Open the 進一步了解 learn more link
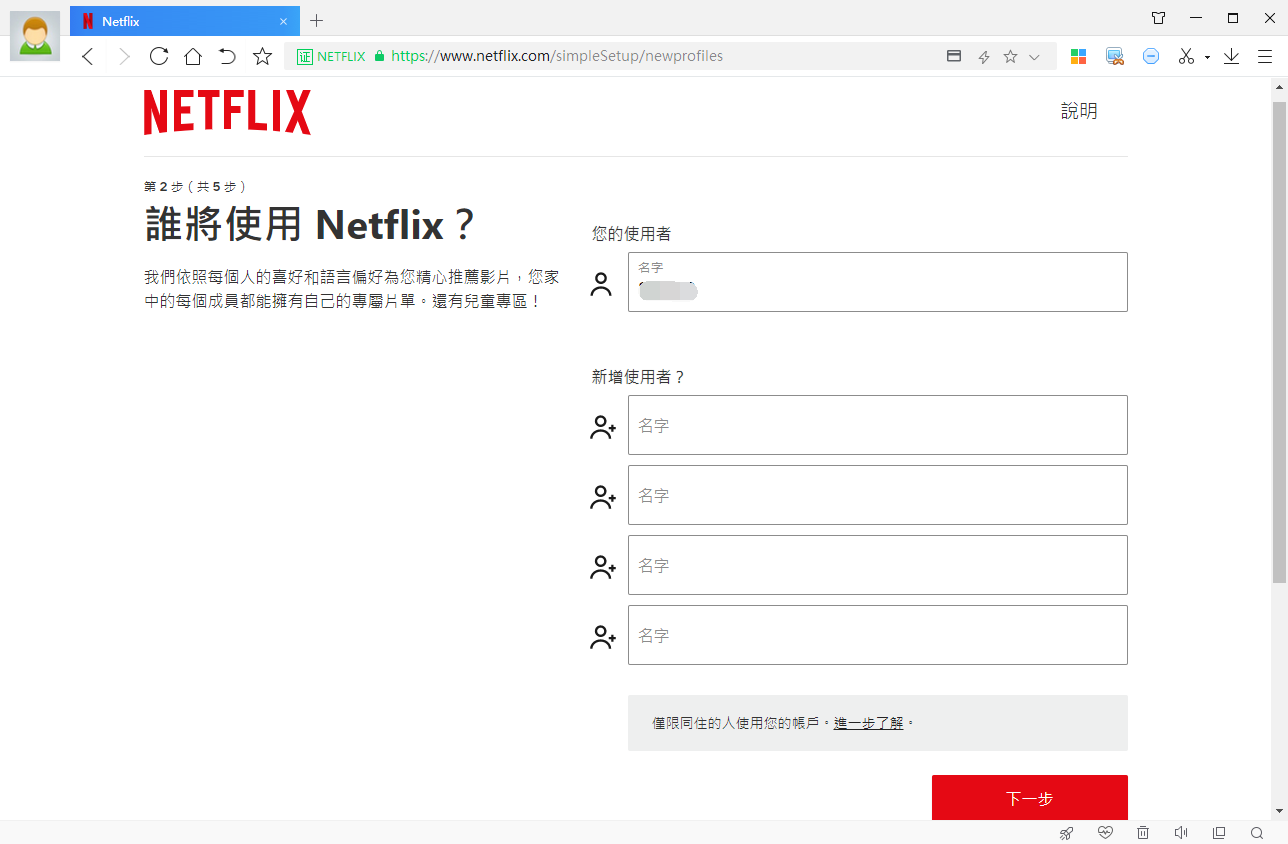Image resolution: width=1288 pixels, height=844 pixels. (868, 723)
